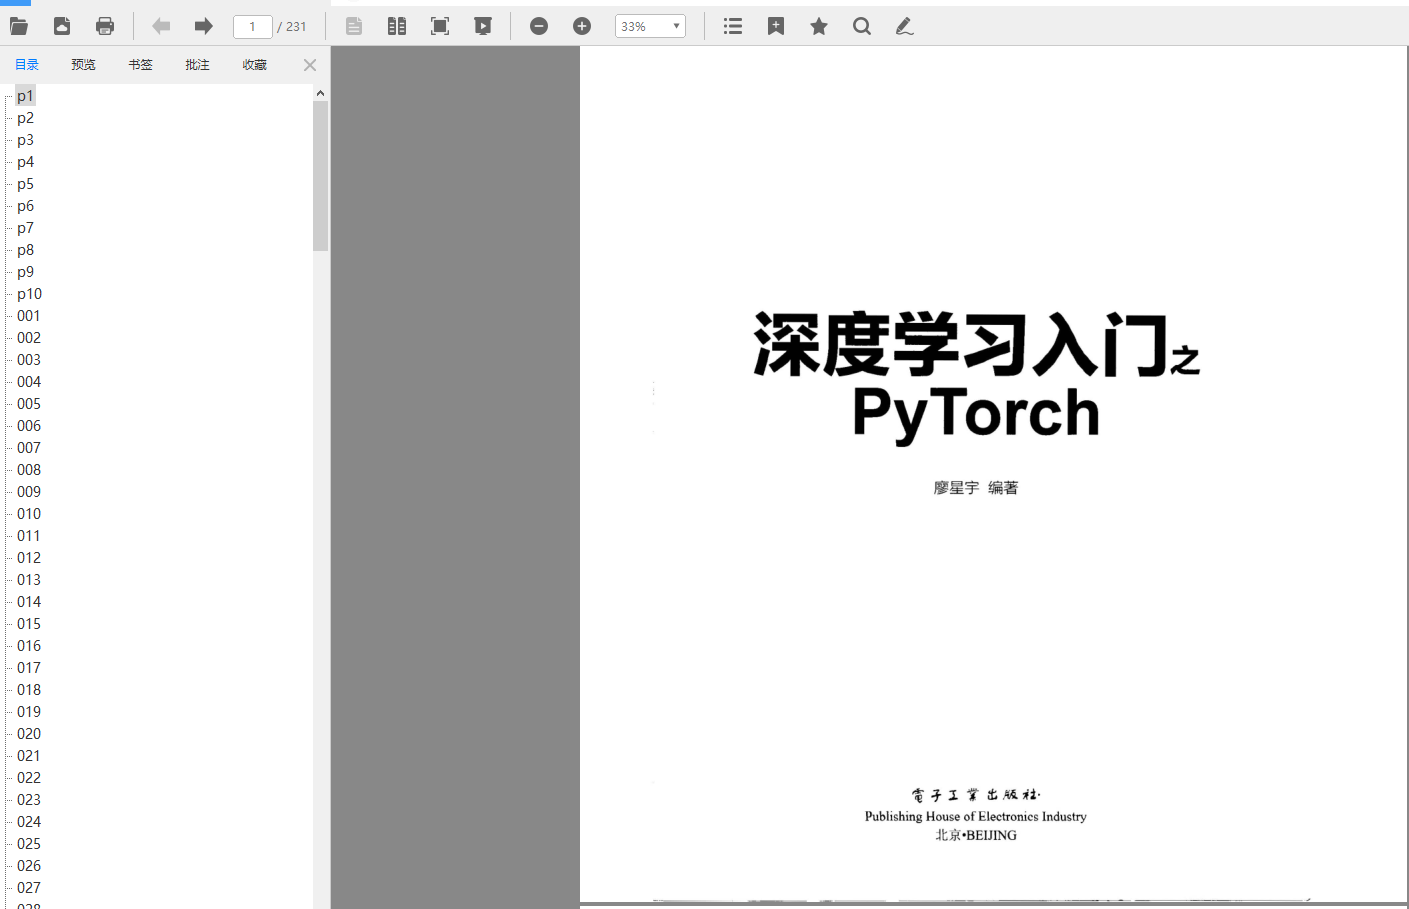
Task: Jump to outline entry 013
Action: pyautogui.click(x=29, y=580)
